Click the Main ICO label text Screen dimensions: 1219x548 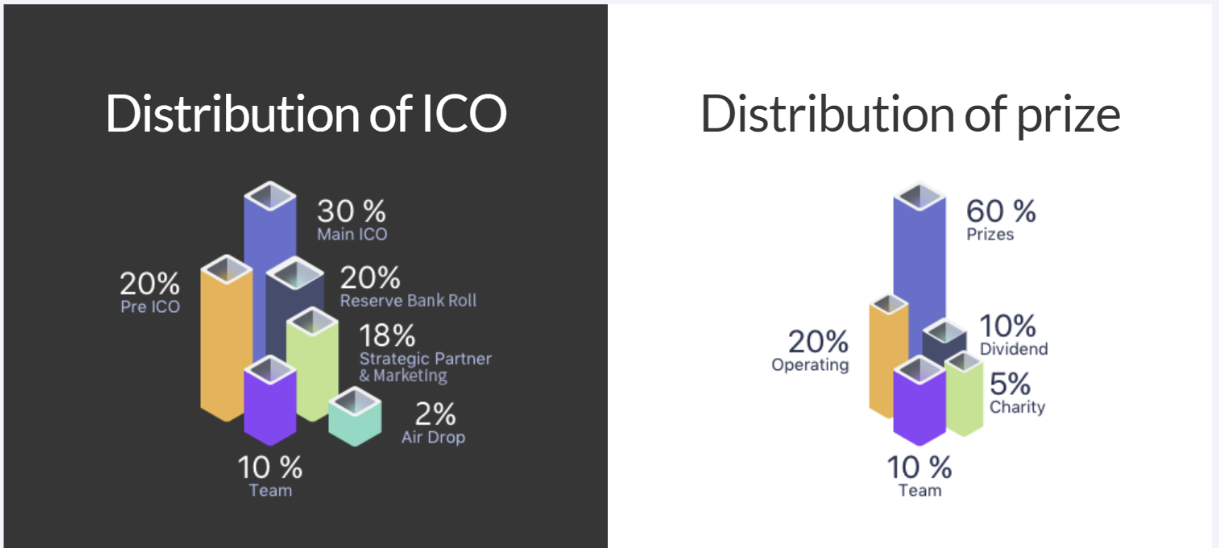pyautogui.click(x=352, y=235)
